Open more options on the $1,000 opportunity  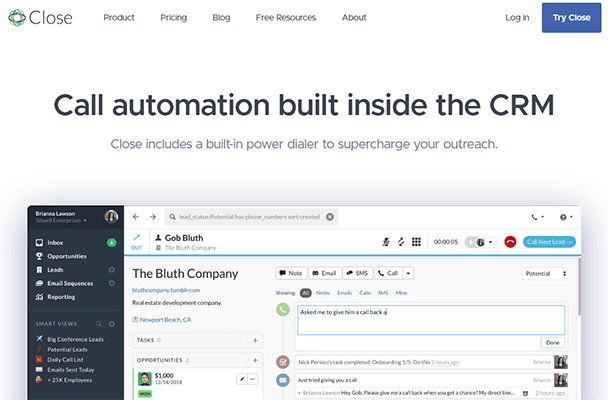[253, 379]
